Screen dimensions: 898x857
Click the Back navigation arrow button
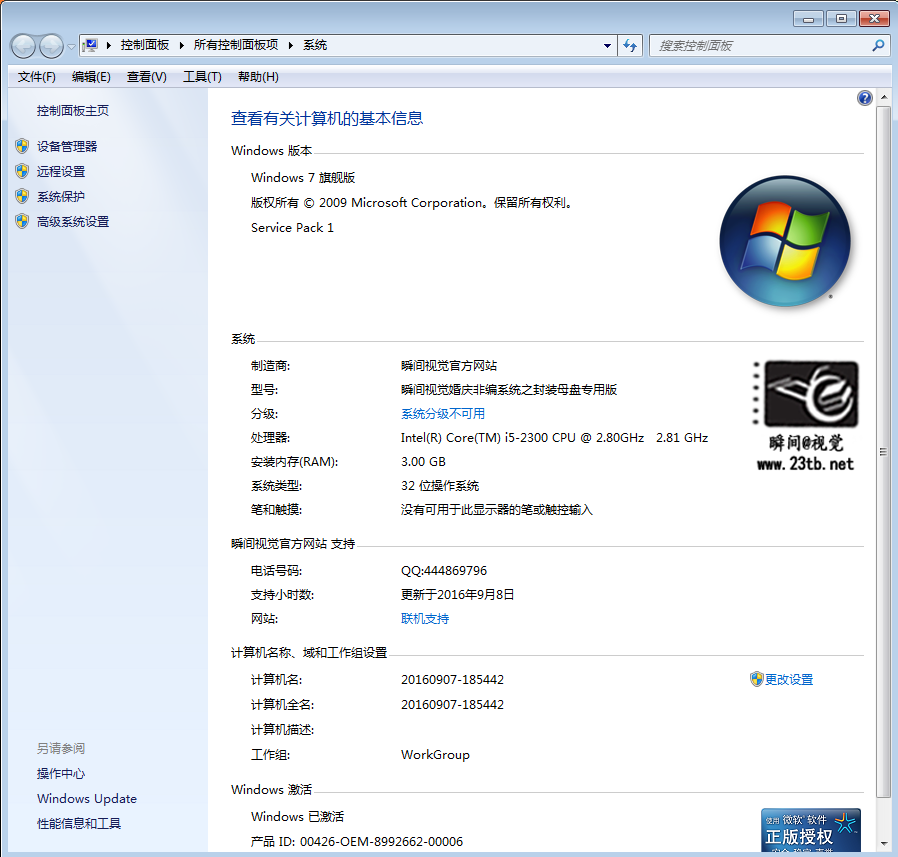[24, 46]
